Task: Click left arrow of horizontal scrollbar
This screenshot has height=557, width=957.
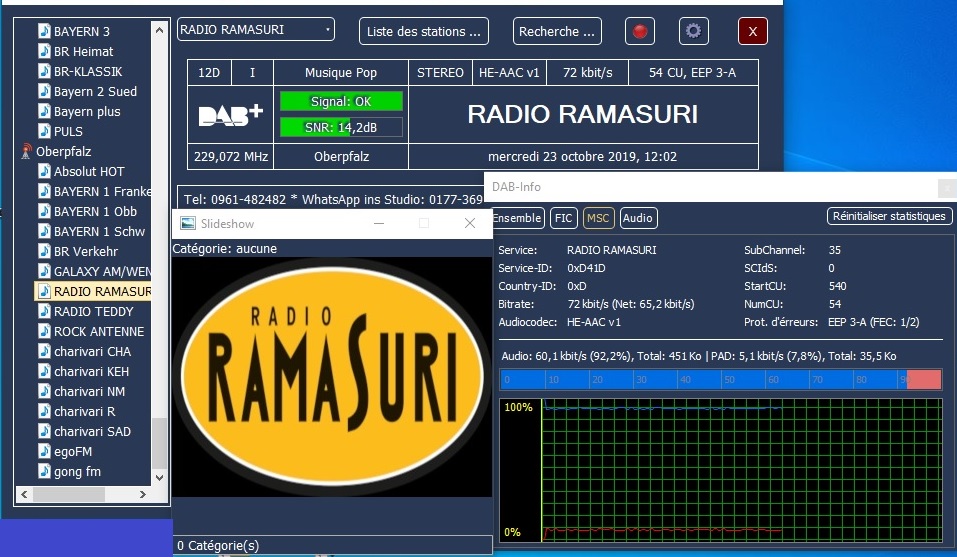Action: coord(24,494)
